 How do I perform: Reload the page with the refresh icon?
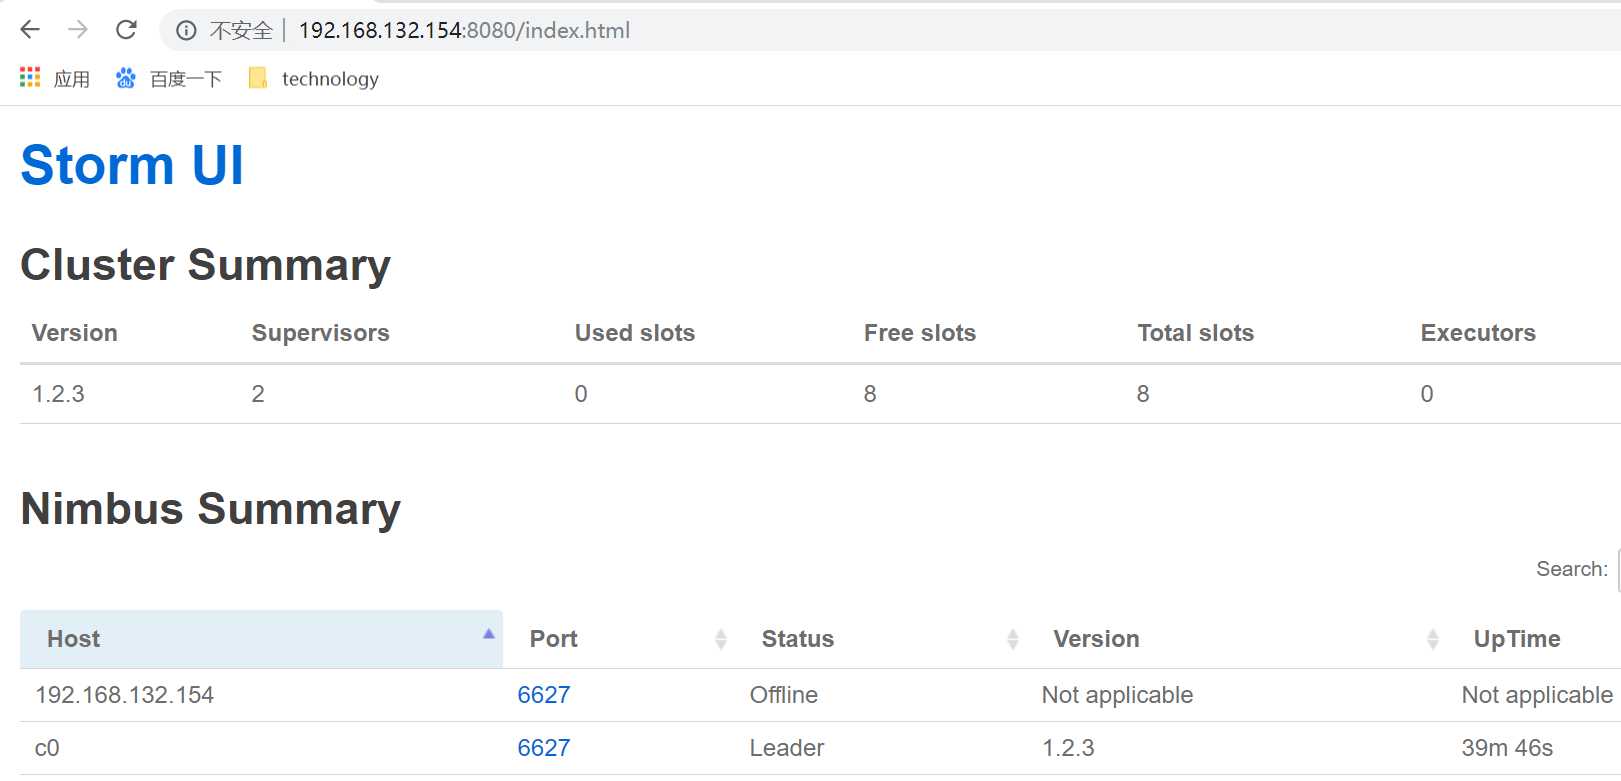point(126,30)
